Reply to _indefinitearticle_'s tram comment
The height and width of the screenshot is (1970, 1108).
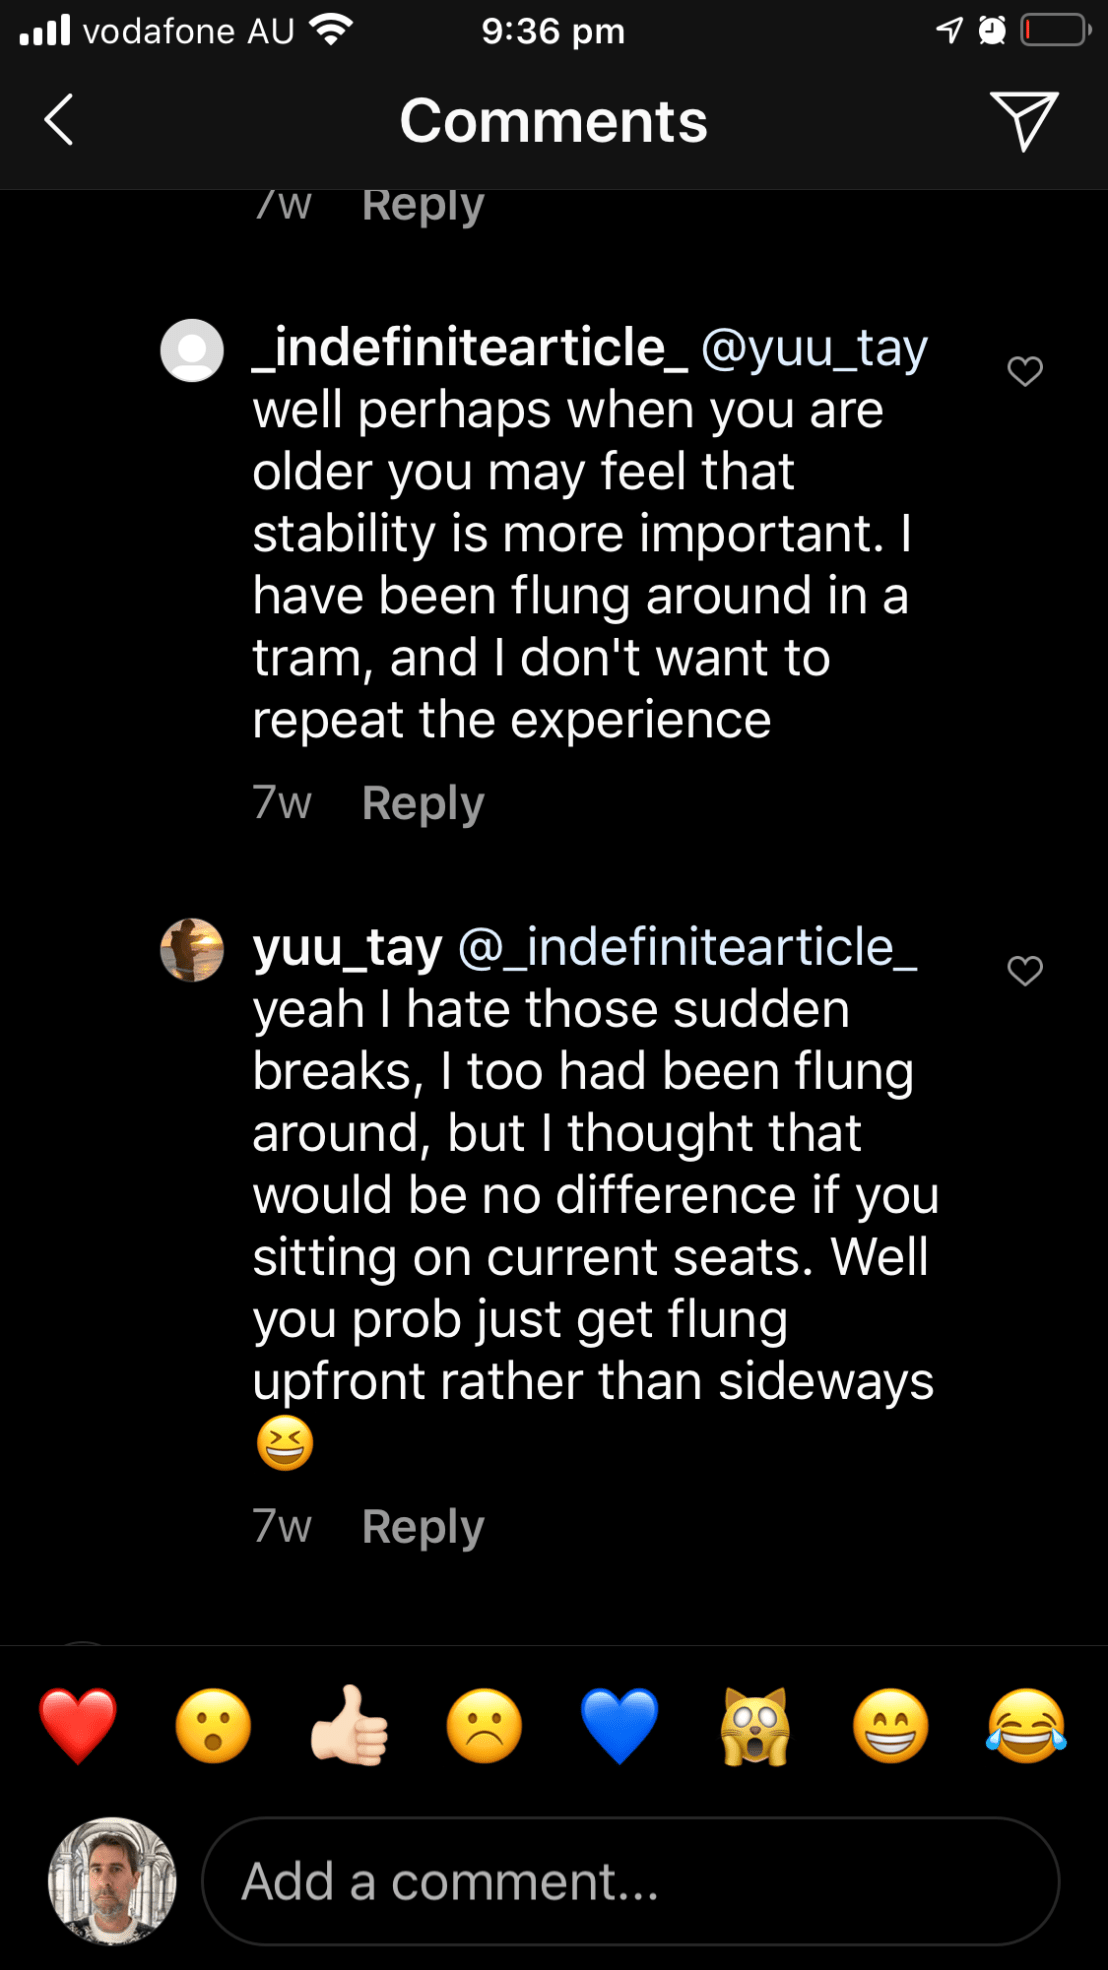click(423, 803)
